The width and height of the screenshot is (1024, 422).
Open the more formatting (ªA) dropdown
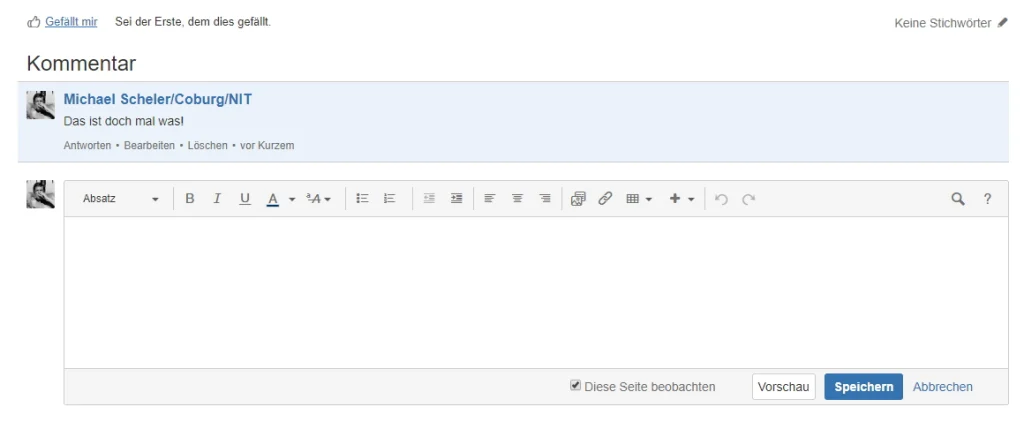(319, 199)
